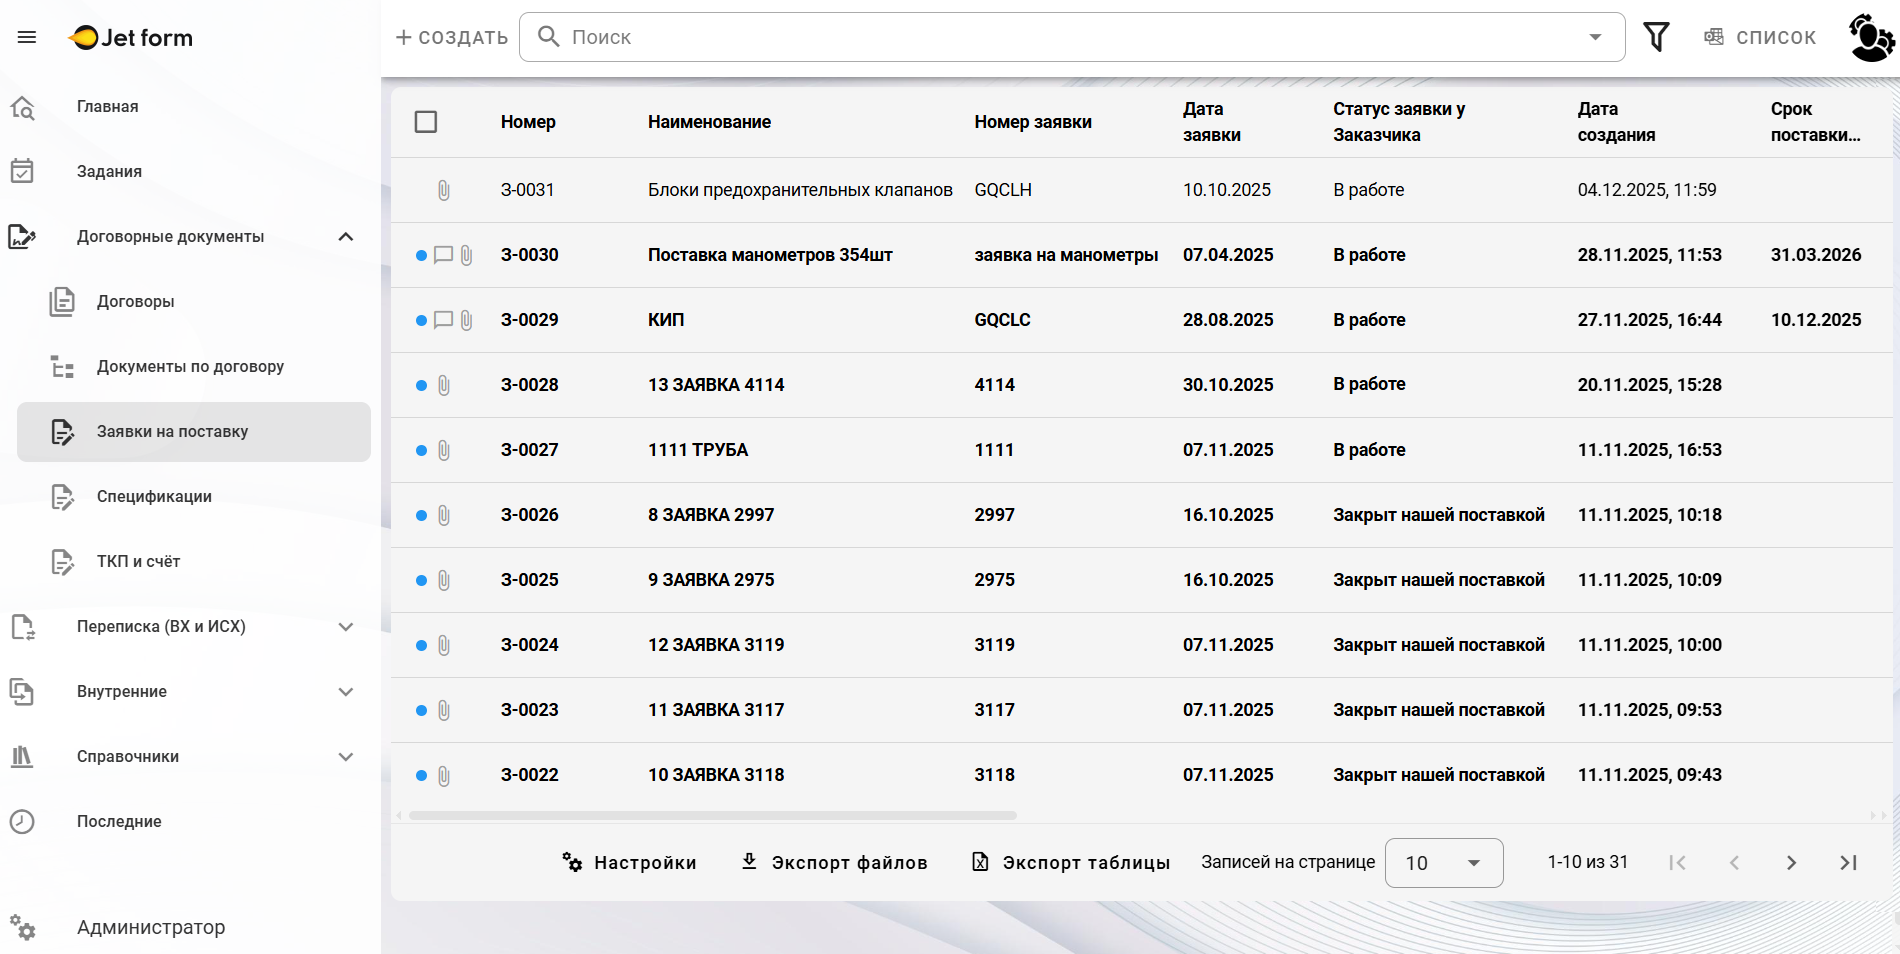The image size is (1900, 954).
Task: Toggle the select-all checkbox in header
Action: [426, 122]
